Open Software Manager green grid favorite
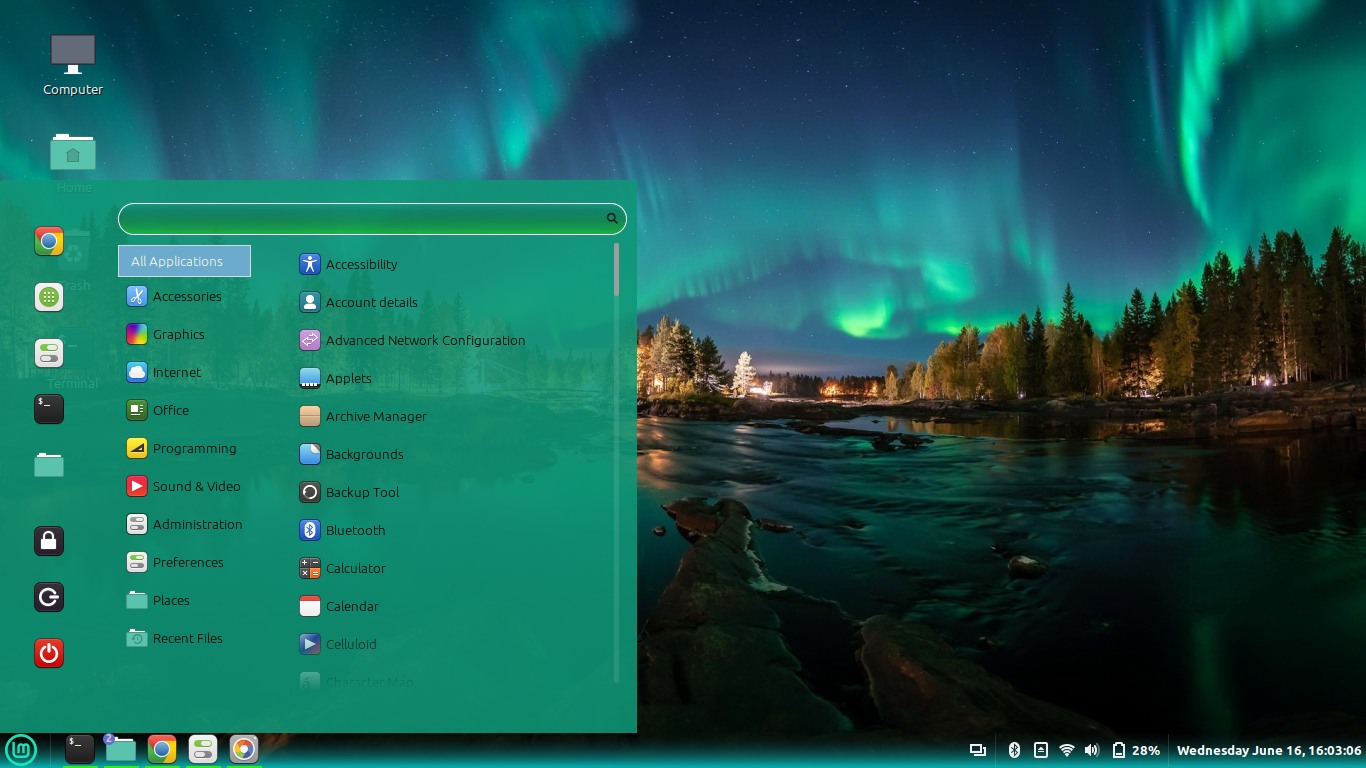1366x768 pixels. 49,297
